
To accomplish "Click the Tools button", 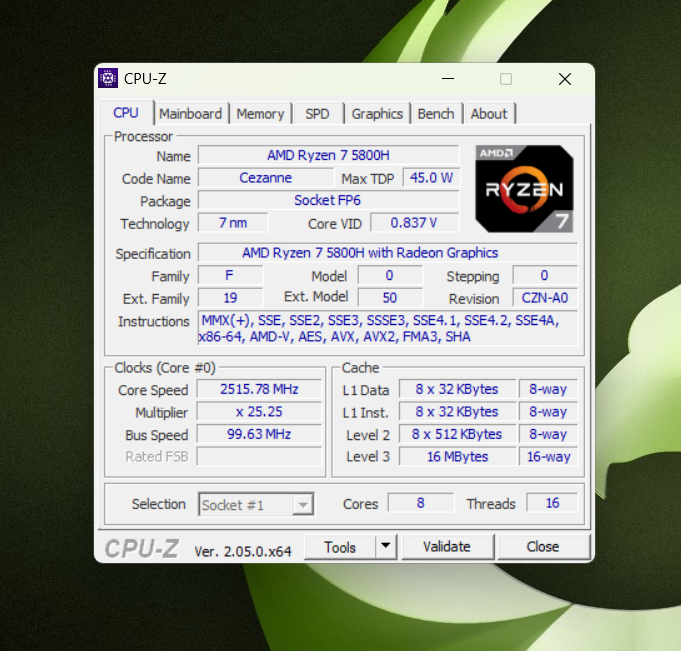I will (x=340, y=547).
